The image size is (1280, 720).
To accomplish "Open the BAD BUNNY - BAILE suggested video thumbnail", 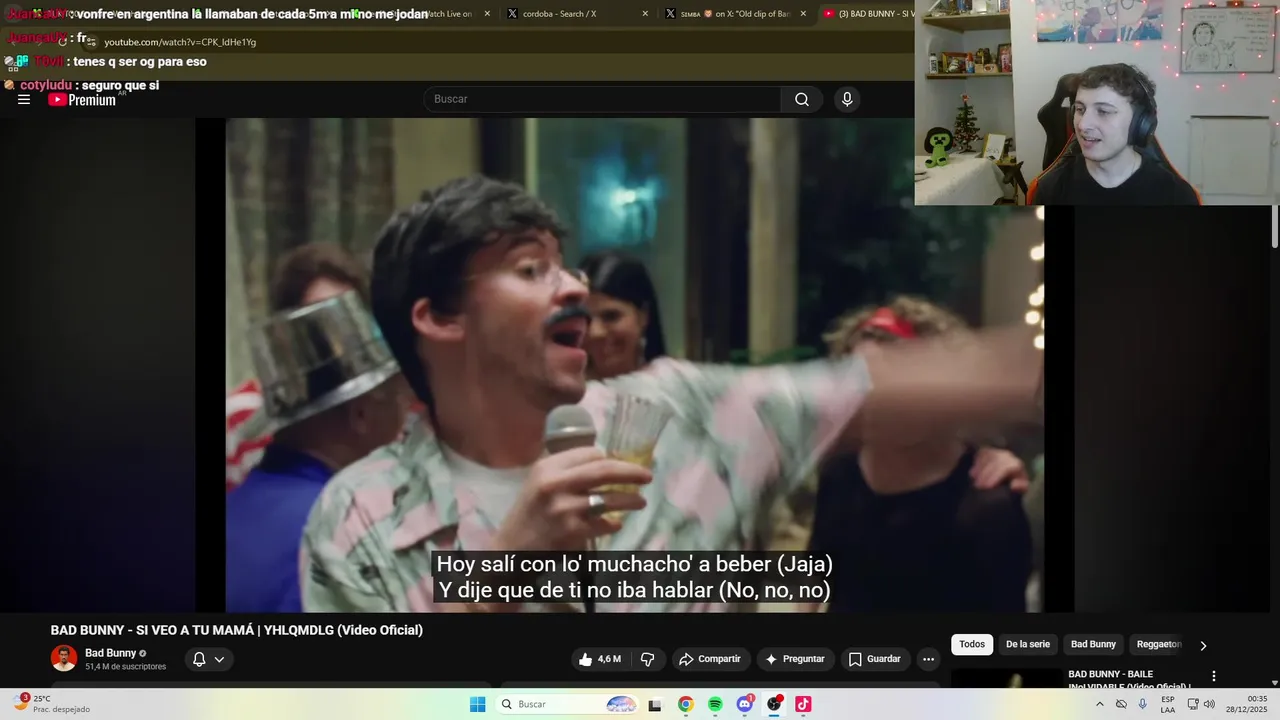I will click(1006, 678).
